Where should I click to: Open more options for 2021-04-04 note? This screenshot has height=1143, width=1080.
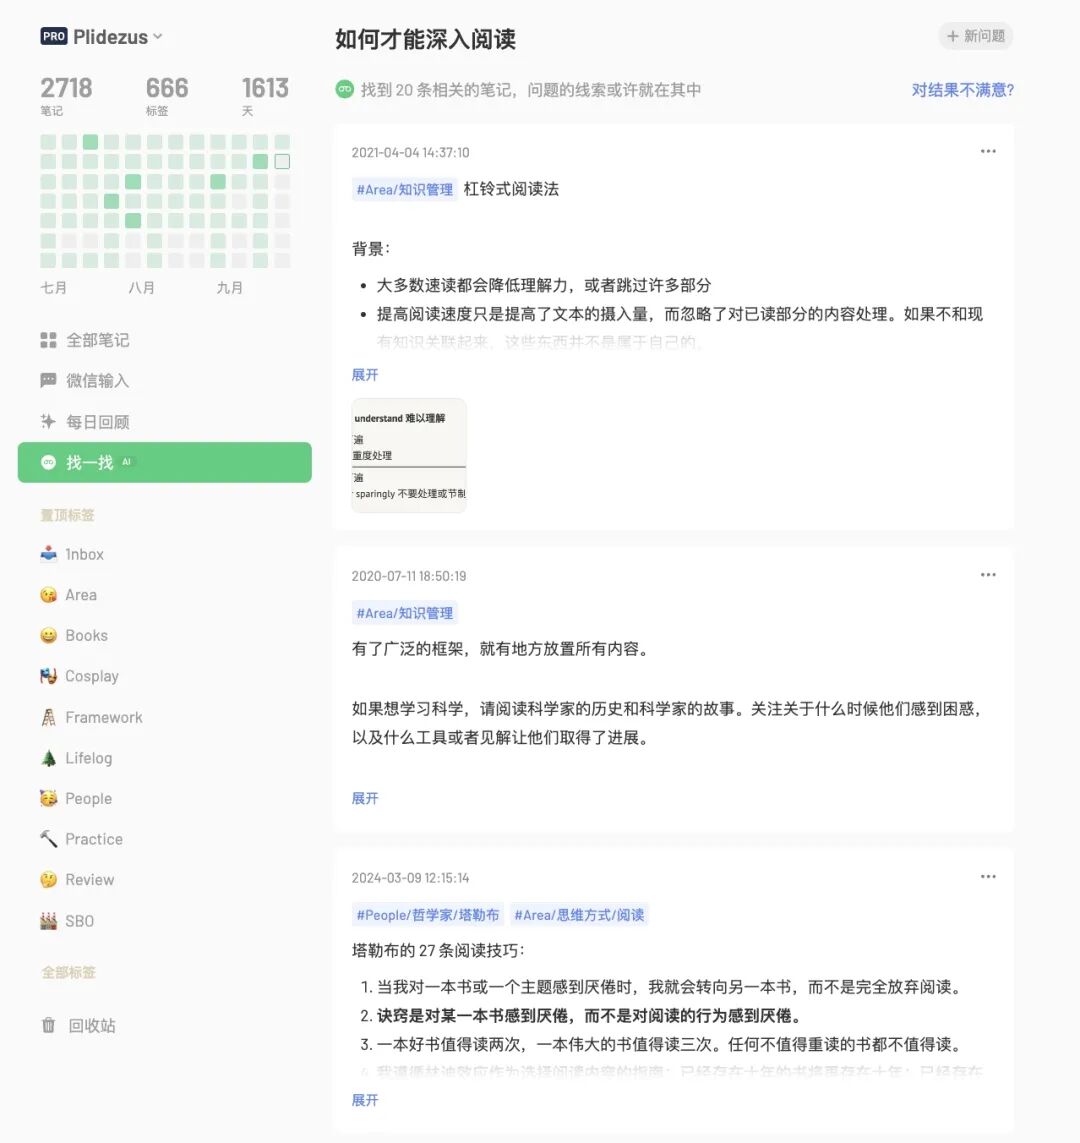tap(988, 152)
